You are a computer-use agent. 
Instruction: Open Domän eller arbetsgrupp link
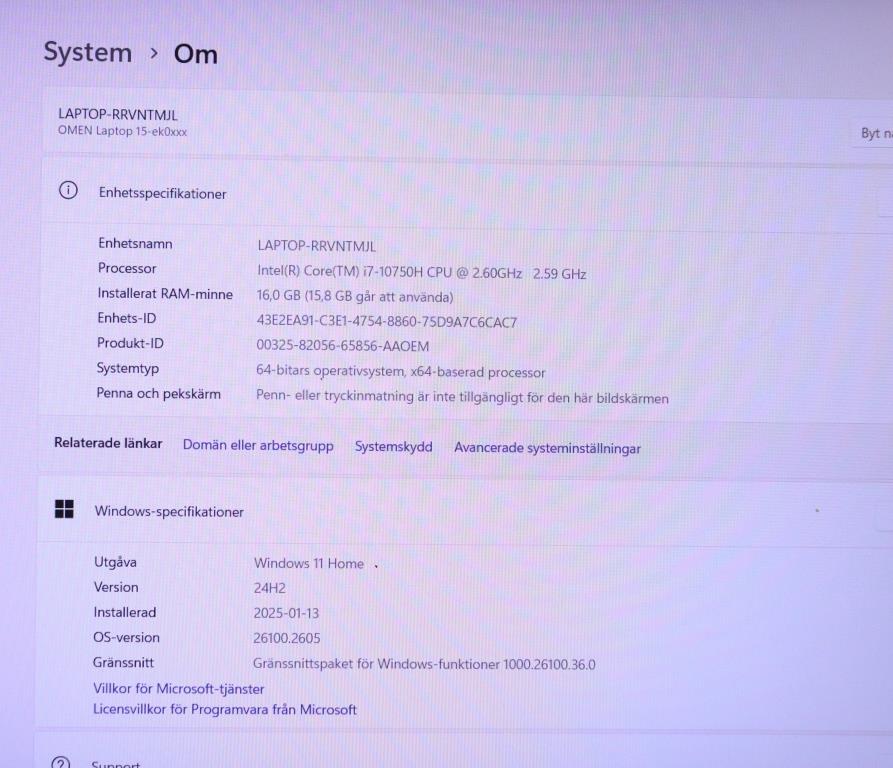tap(258, 445)
